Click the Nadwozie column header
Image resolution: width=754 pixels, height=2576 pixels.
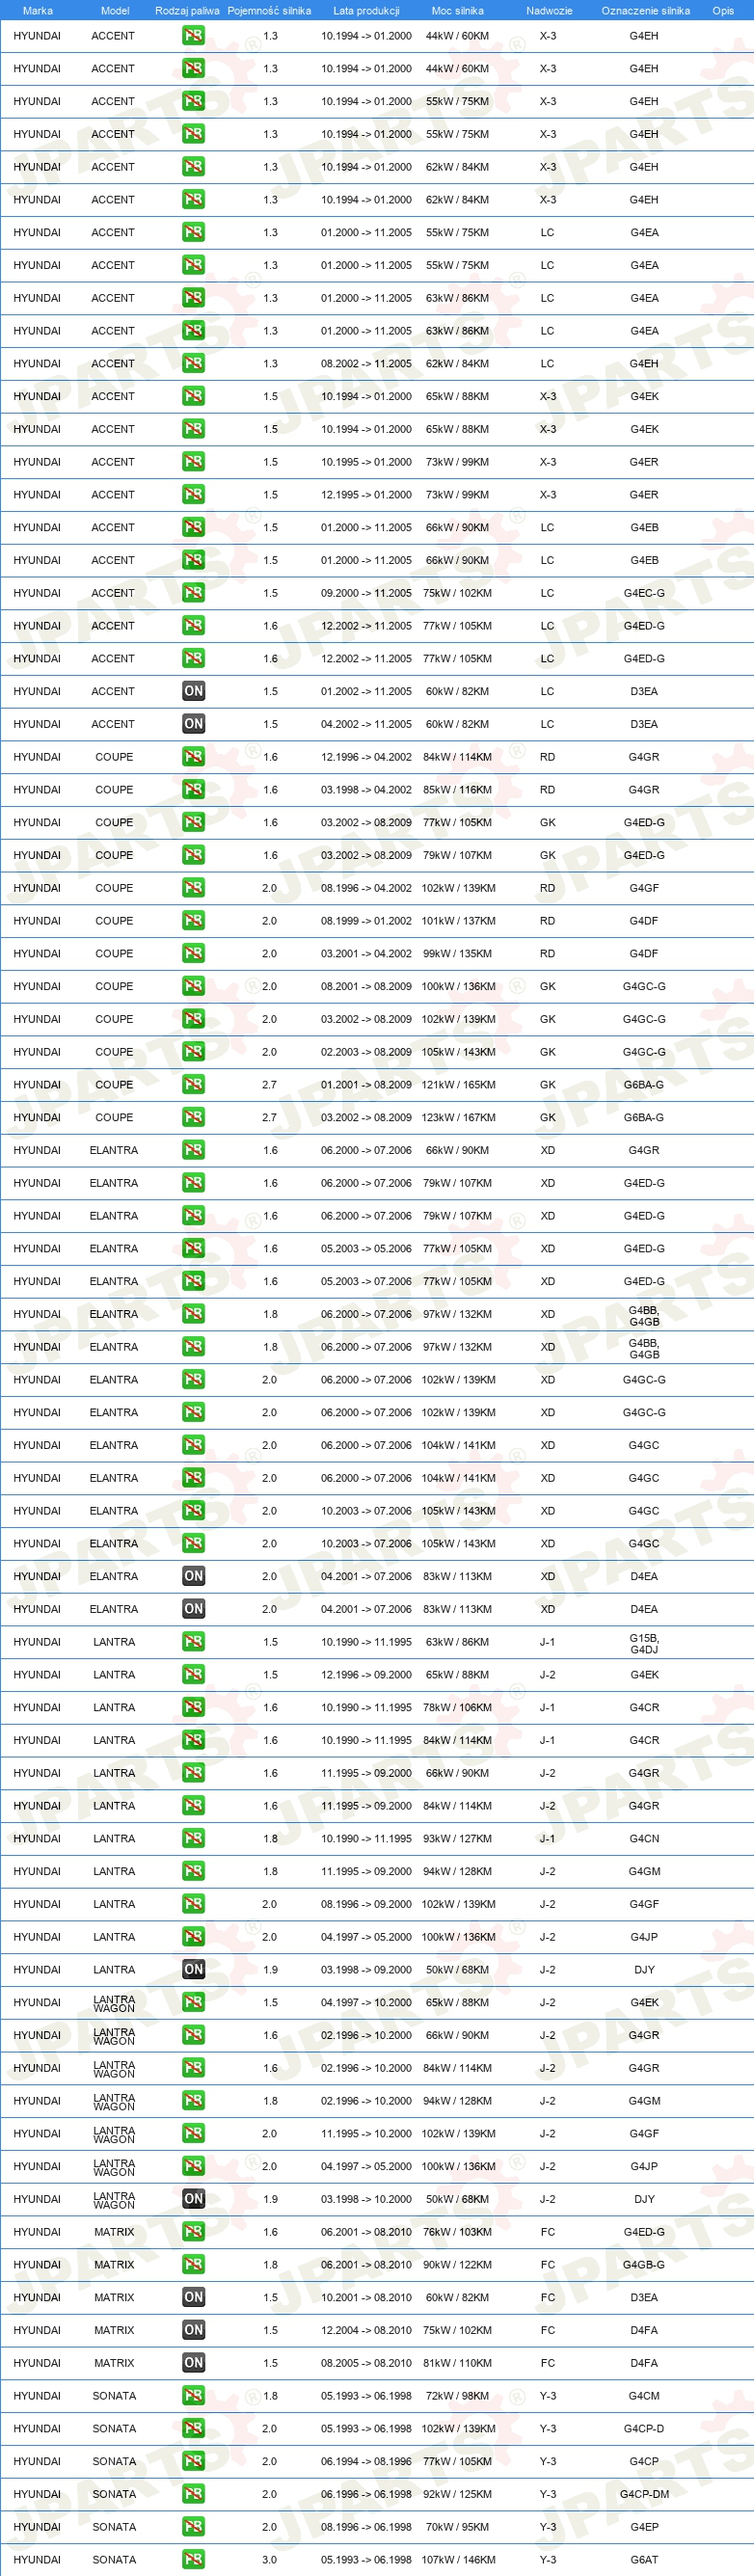click(x=549, y=11)
